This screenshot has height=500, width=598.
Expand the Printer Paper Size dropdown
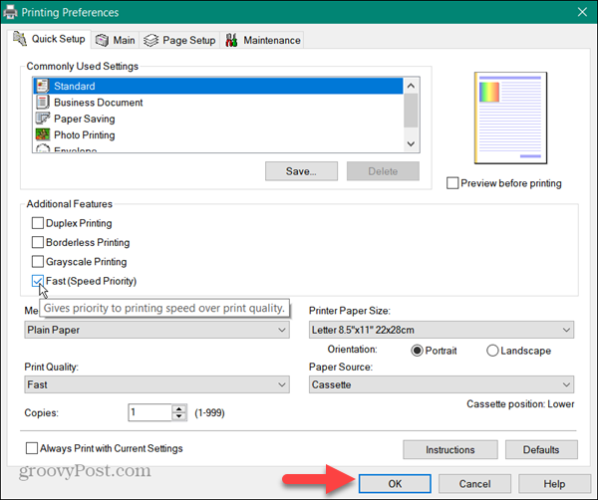441,330
